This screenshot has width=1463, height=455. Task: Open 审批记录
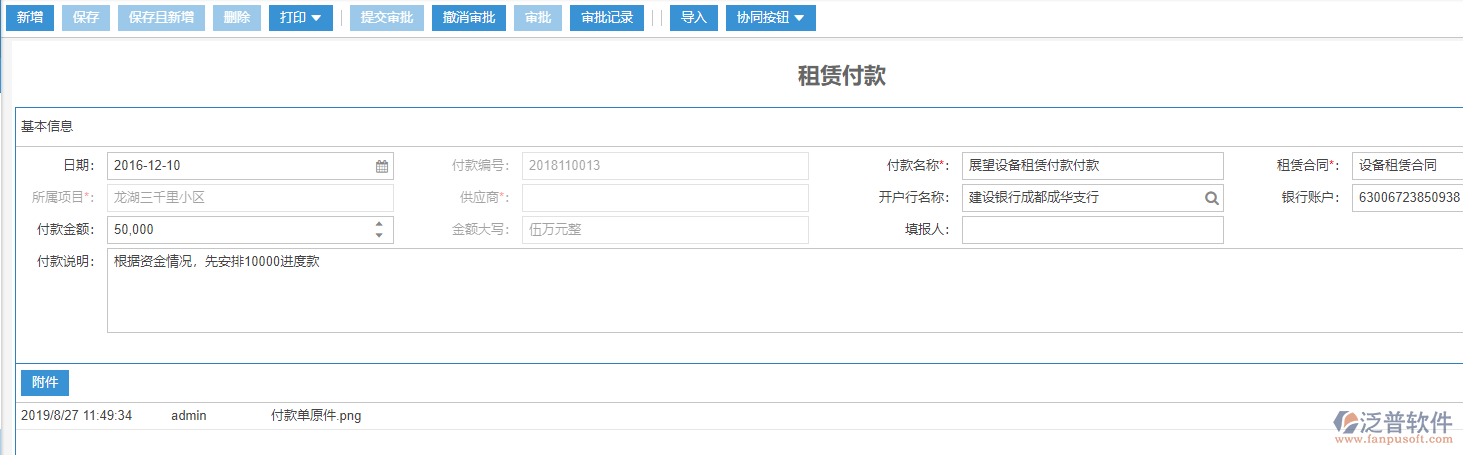[x=607, y=18]
